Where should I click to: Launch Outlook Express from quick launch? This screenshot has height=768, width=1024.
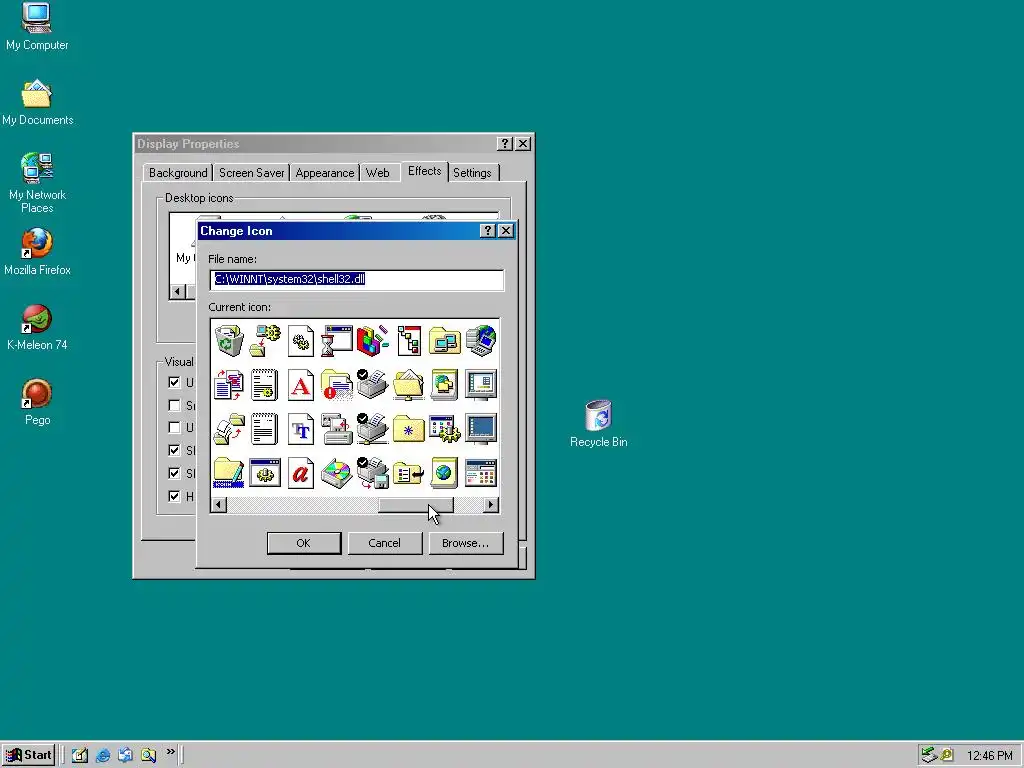(125, 755)
